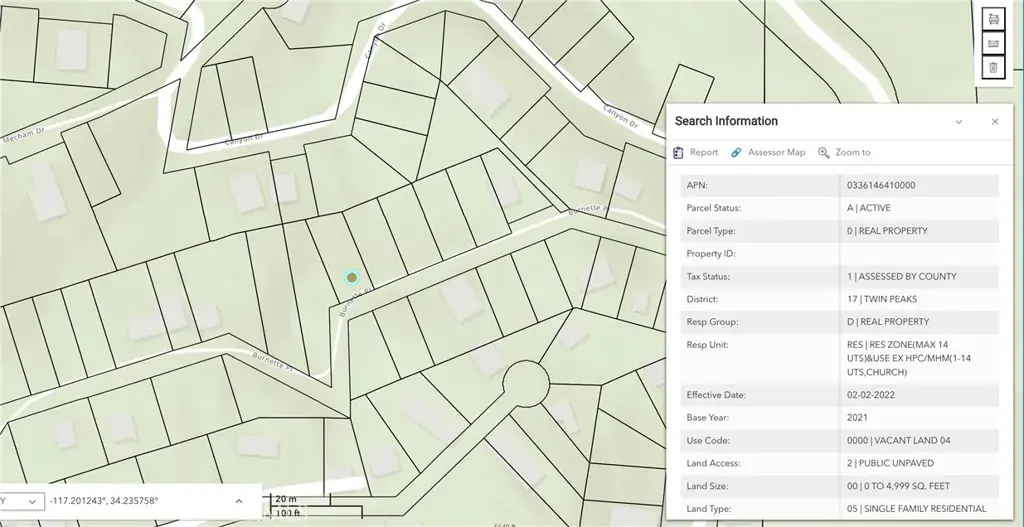Screen dimensions: 1024x527
Task: Click the trash can clear icon
Action: pyautogui.click(x=993, y=68)
